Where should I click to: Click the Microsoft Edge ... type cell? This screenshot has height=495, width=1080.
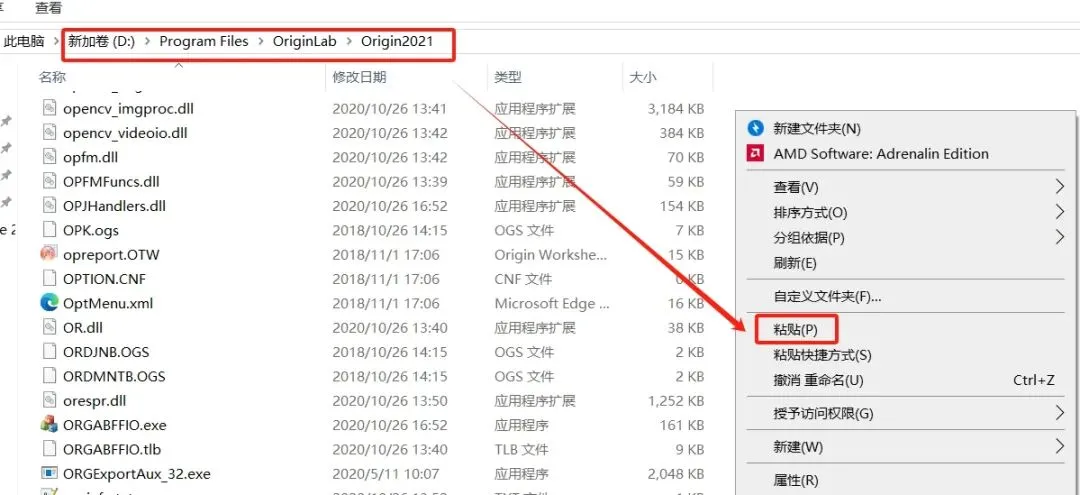coord(552,303)
